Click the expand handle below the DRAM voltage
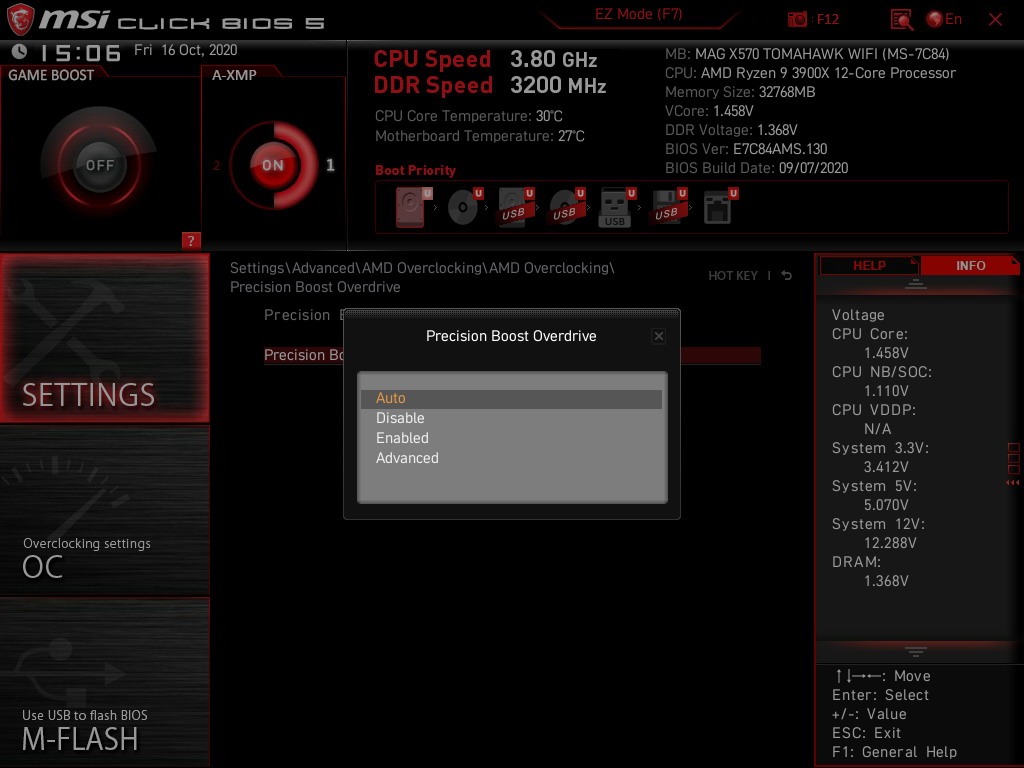Image resolution: width=1024 pixels, height=768 pixels. [916, 652]
